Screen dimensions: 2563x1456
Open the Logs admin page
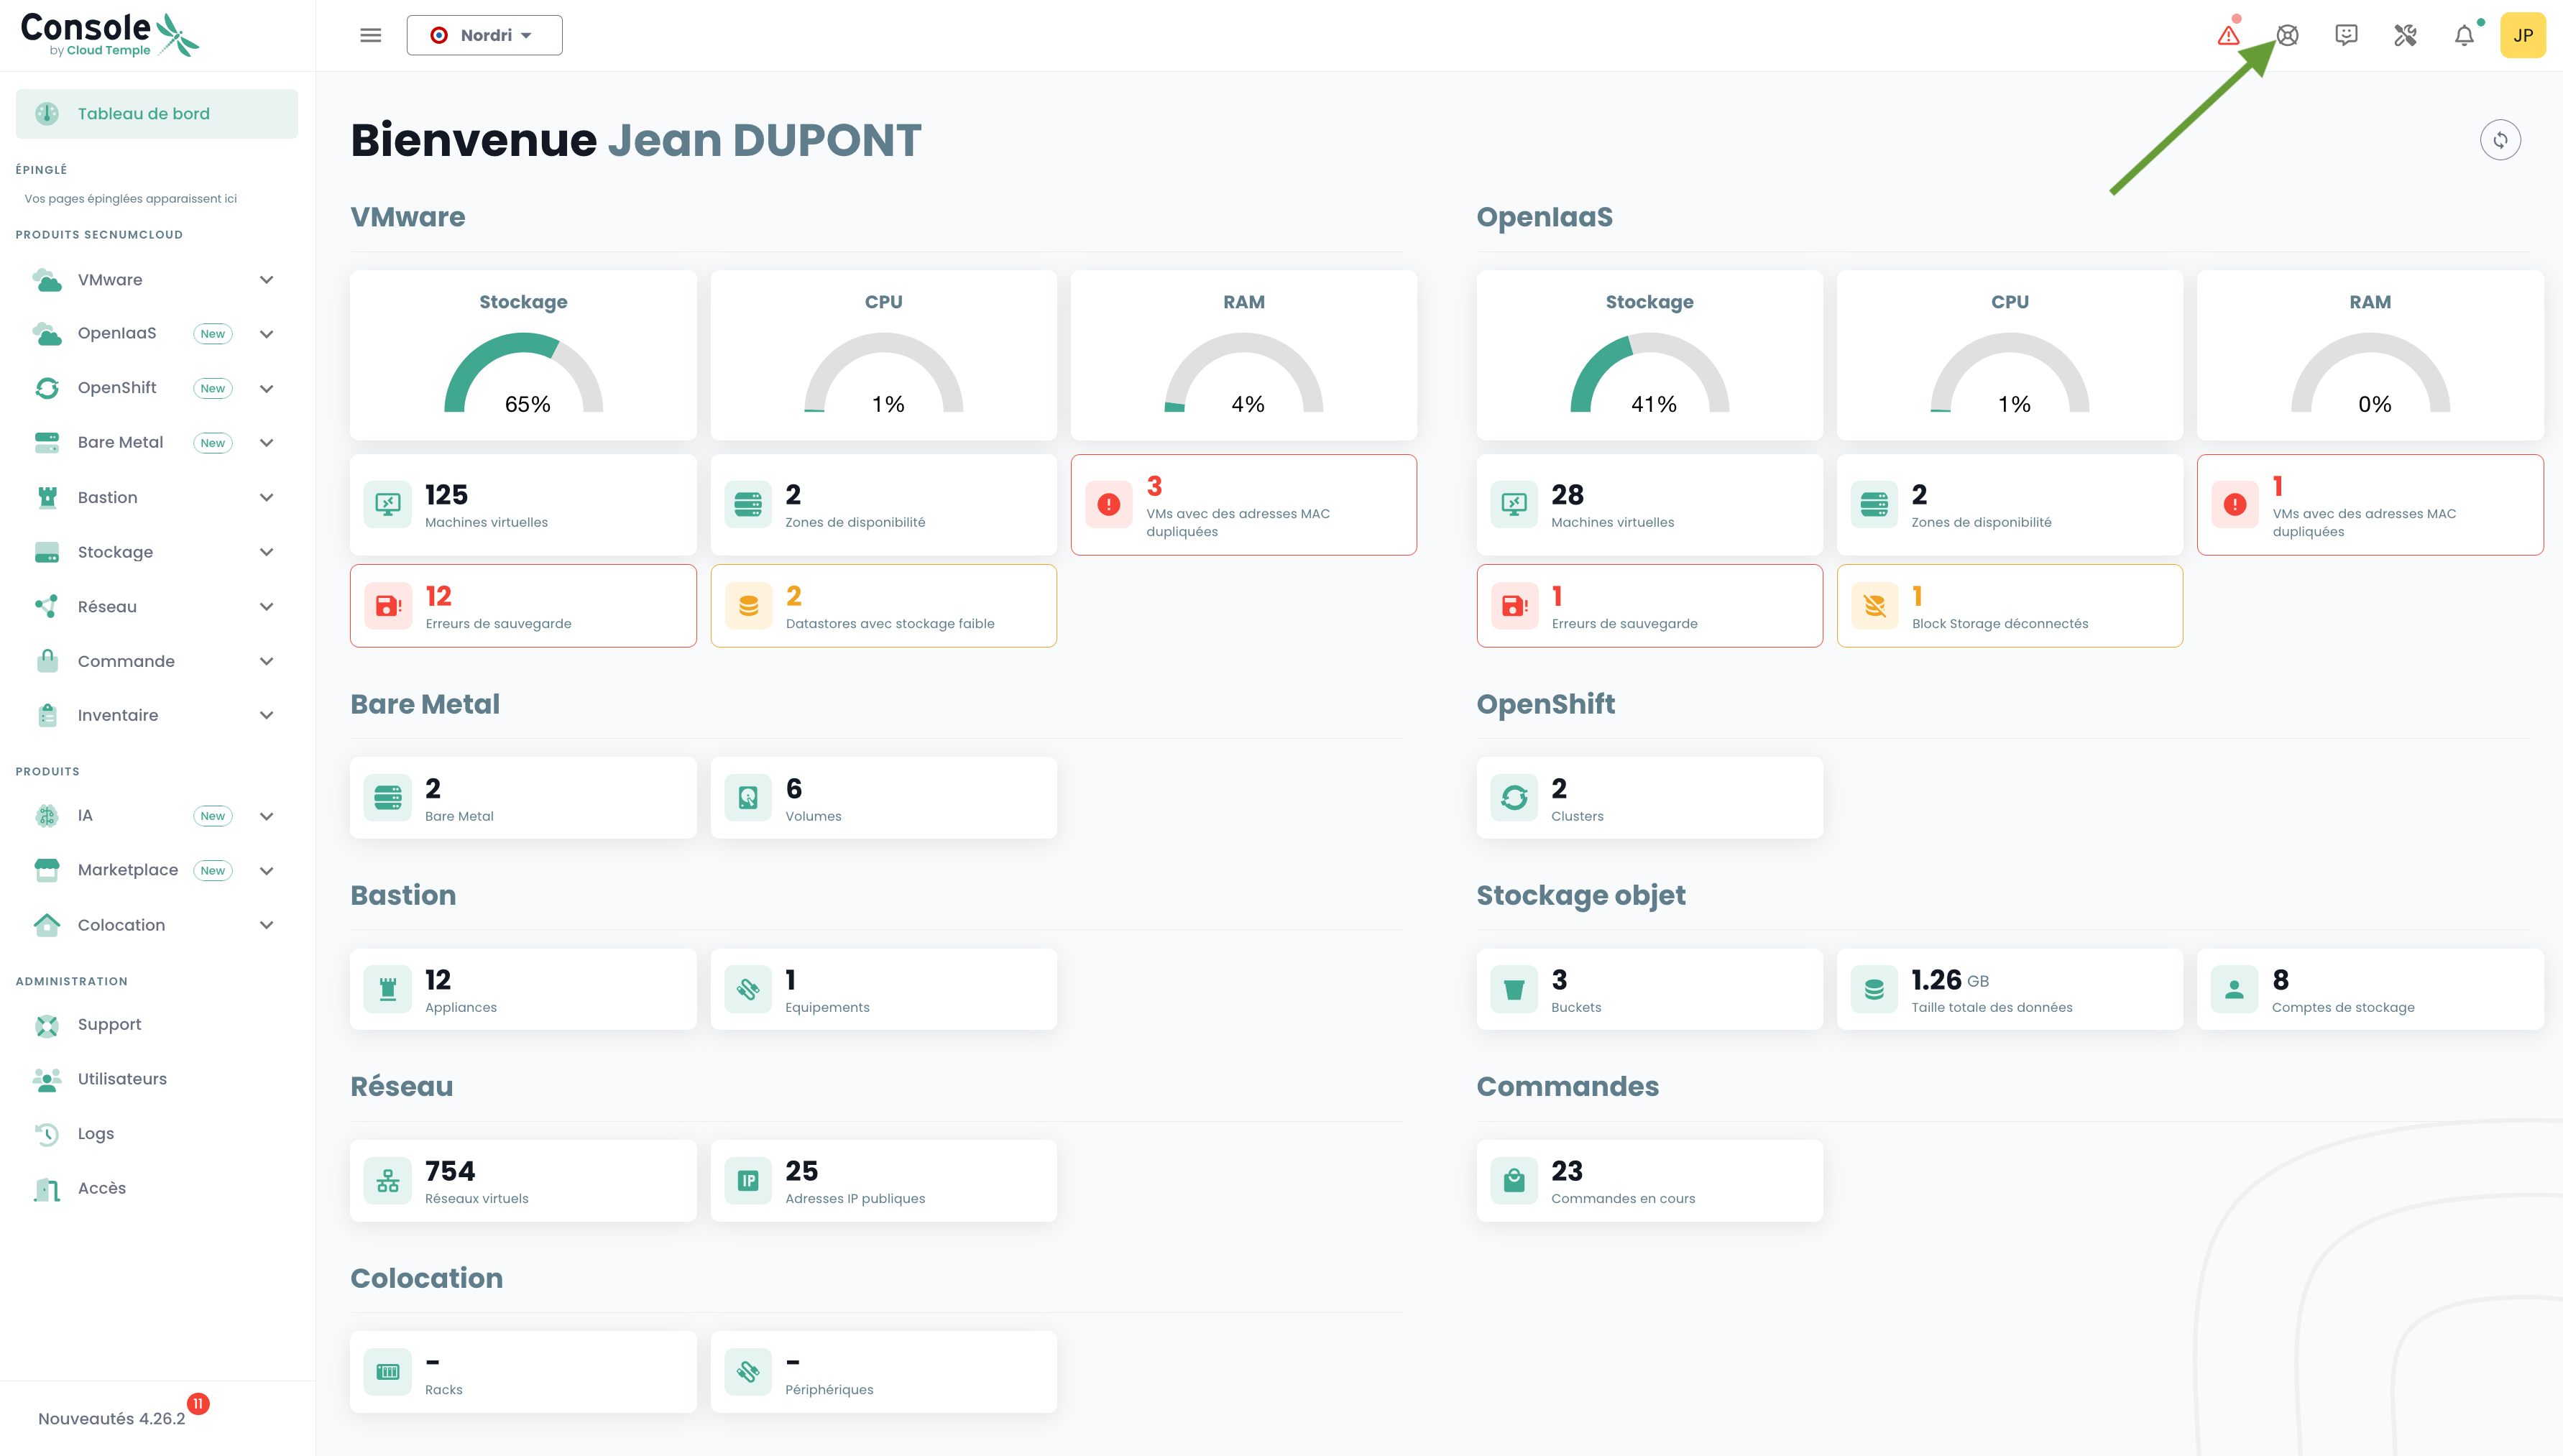96,1133
